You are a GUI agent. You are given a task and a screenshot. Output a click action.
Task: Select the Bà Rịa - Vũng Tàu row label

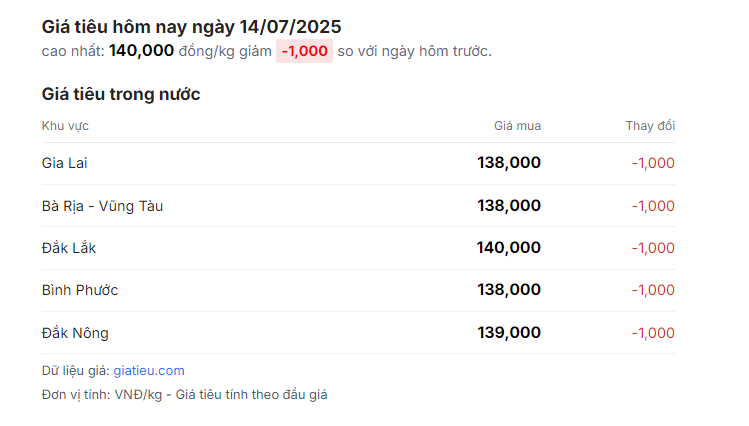102,206
